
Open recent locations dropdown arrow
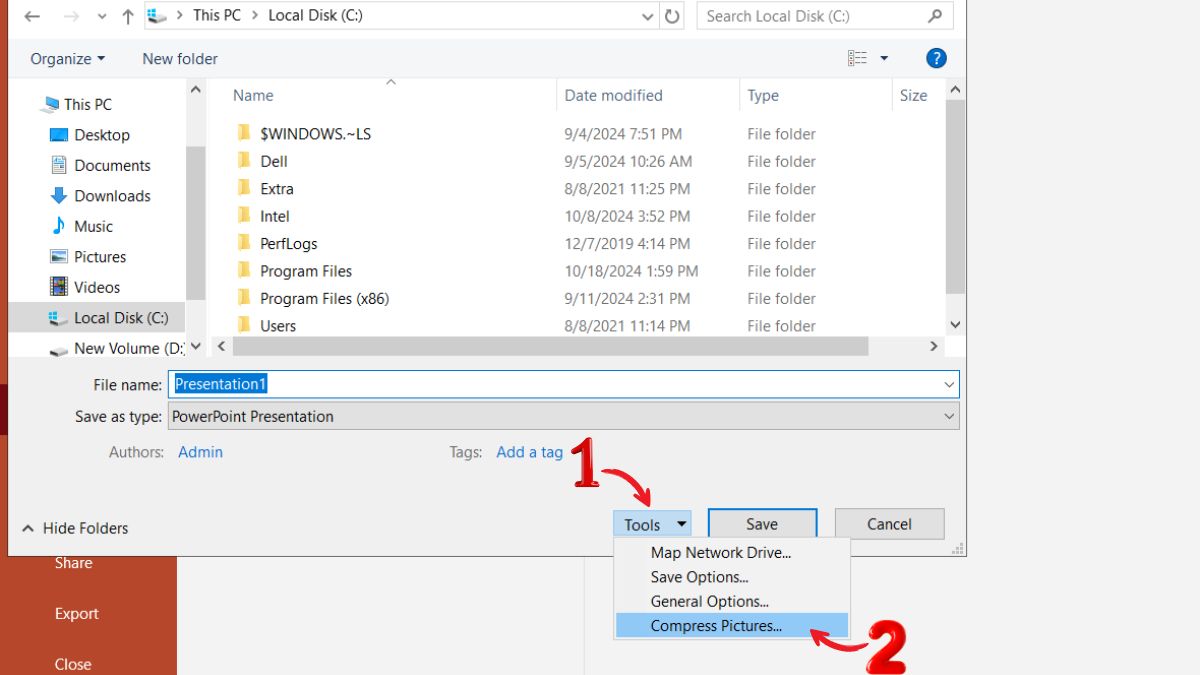pyautogui.click(x=100, y=17)
